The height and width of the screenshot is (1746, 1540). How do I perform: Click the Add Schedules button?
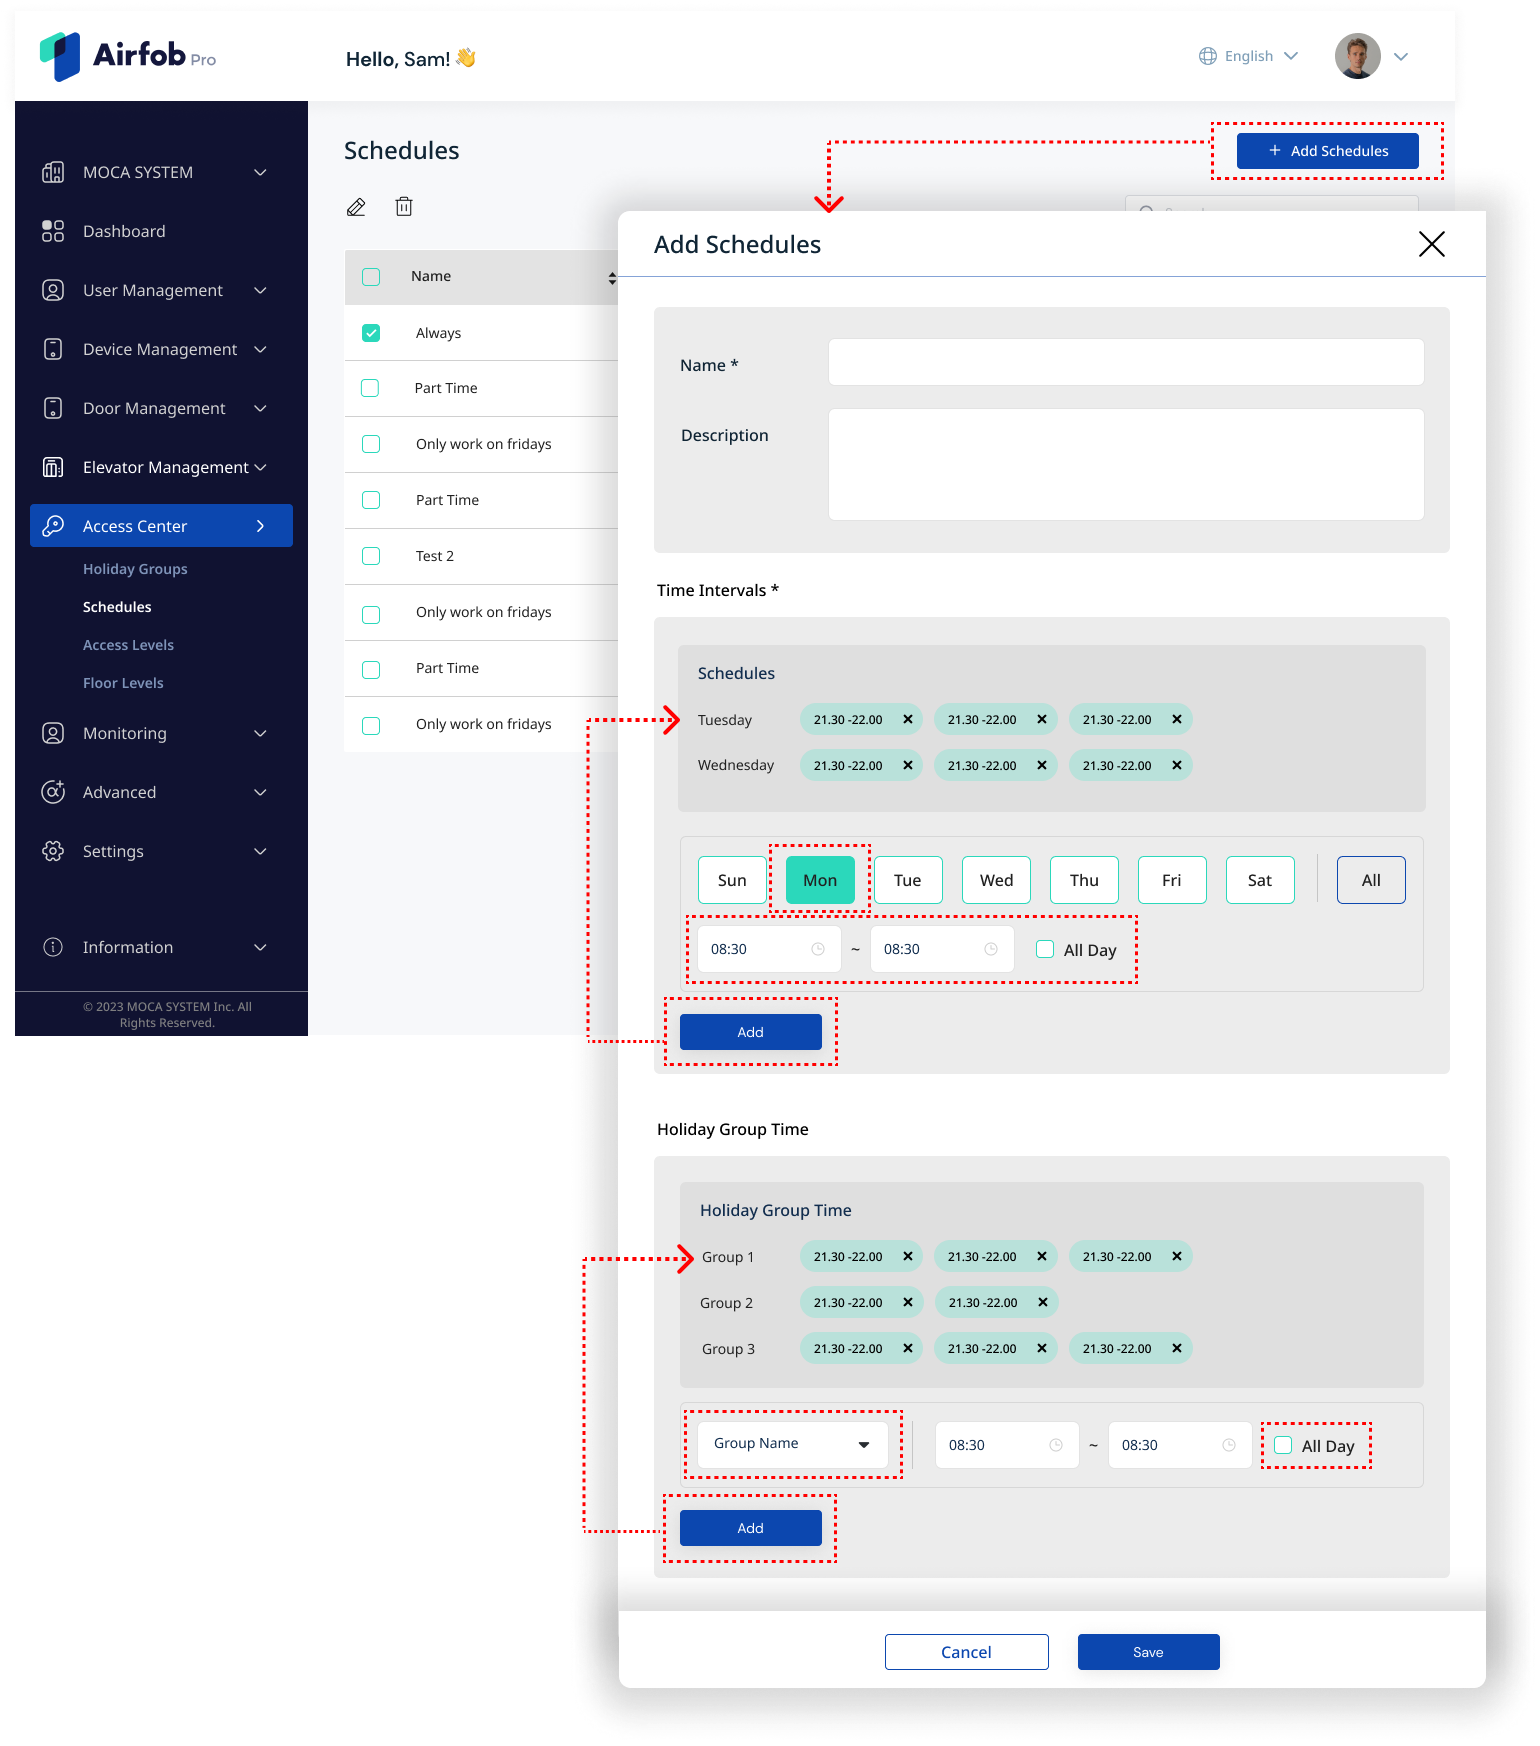(1327, 151)
